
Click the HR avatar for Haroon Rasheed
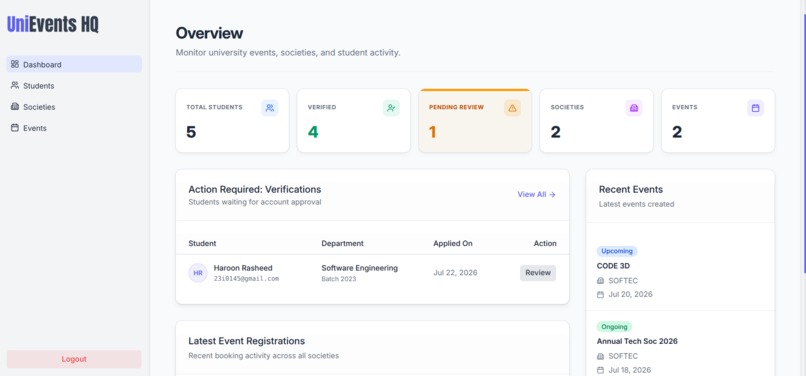pyautogui.click(x=198, y=273)
